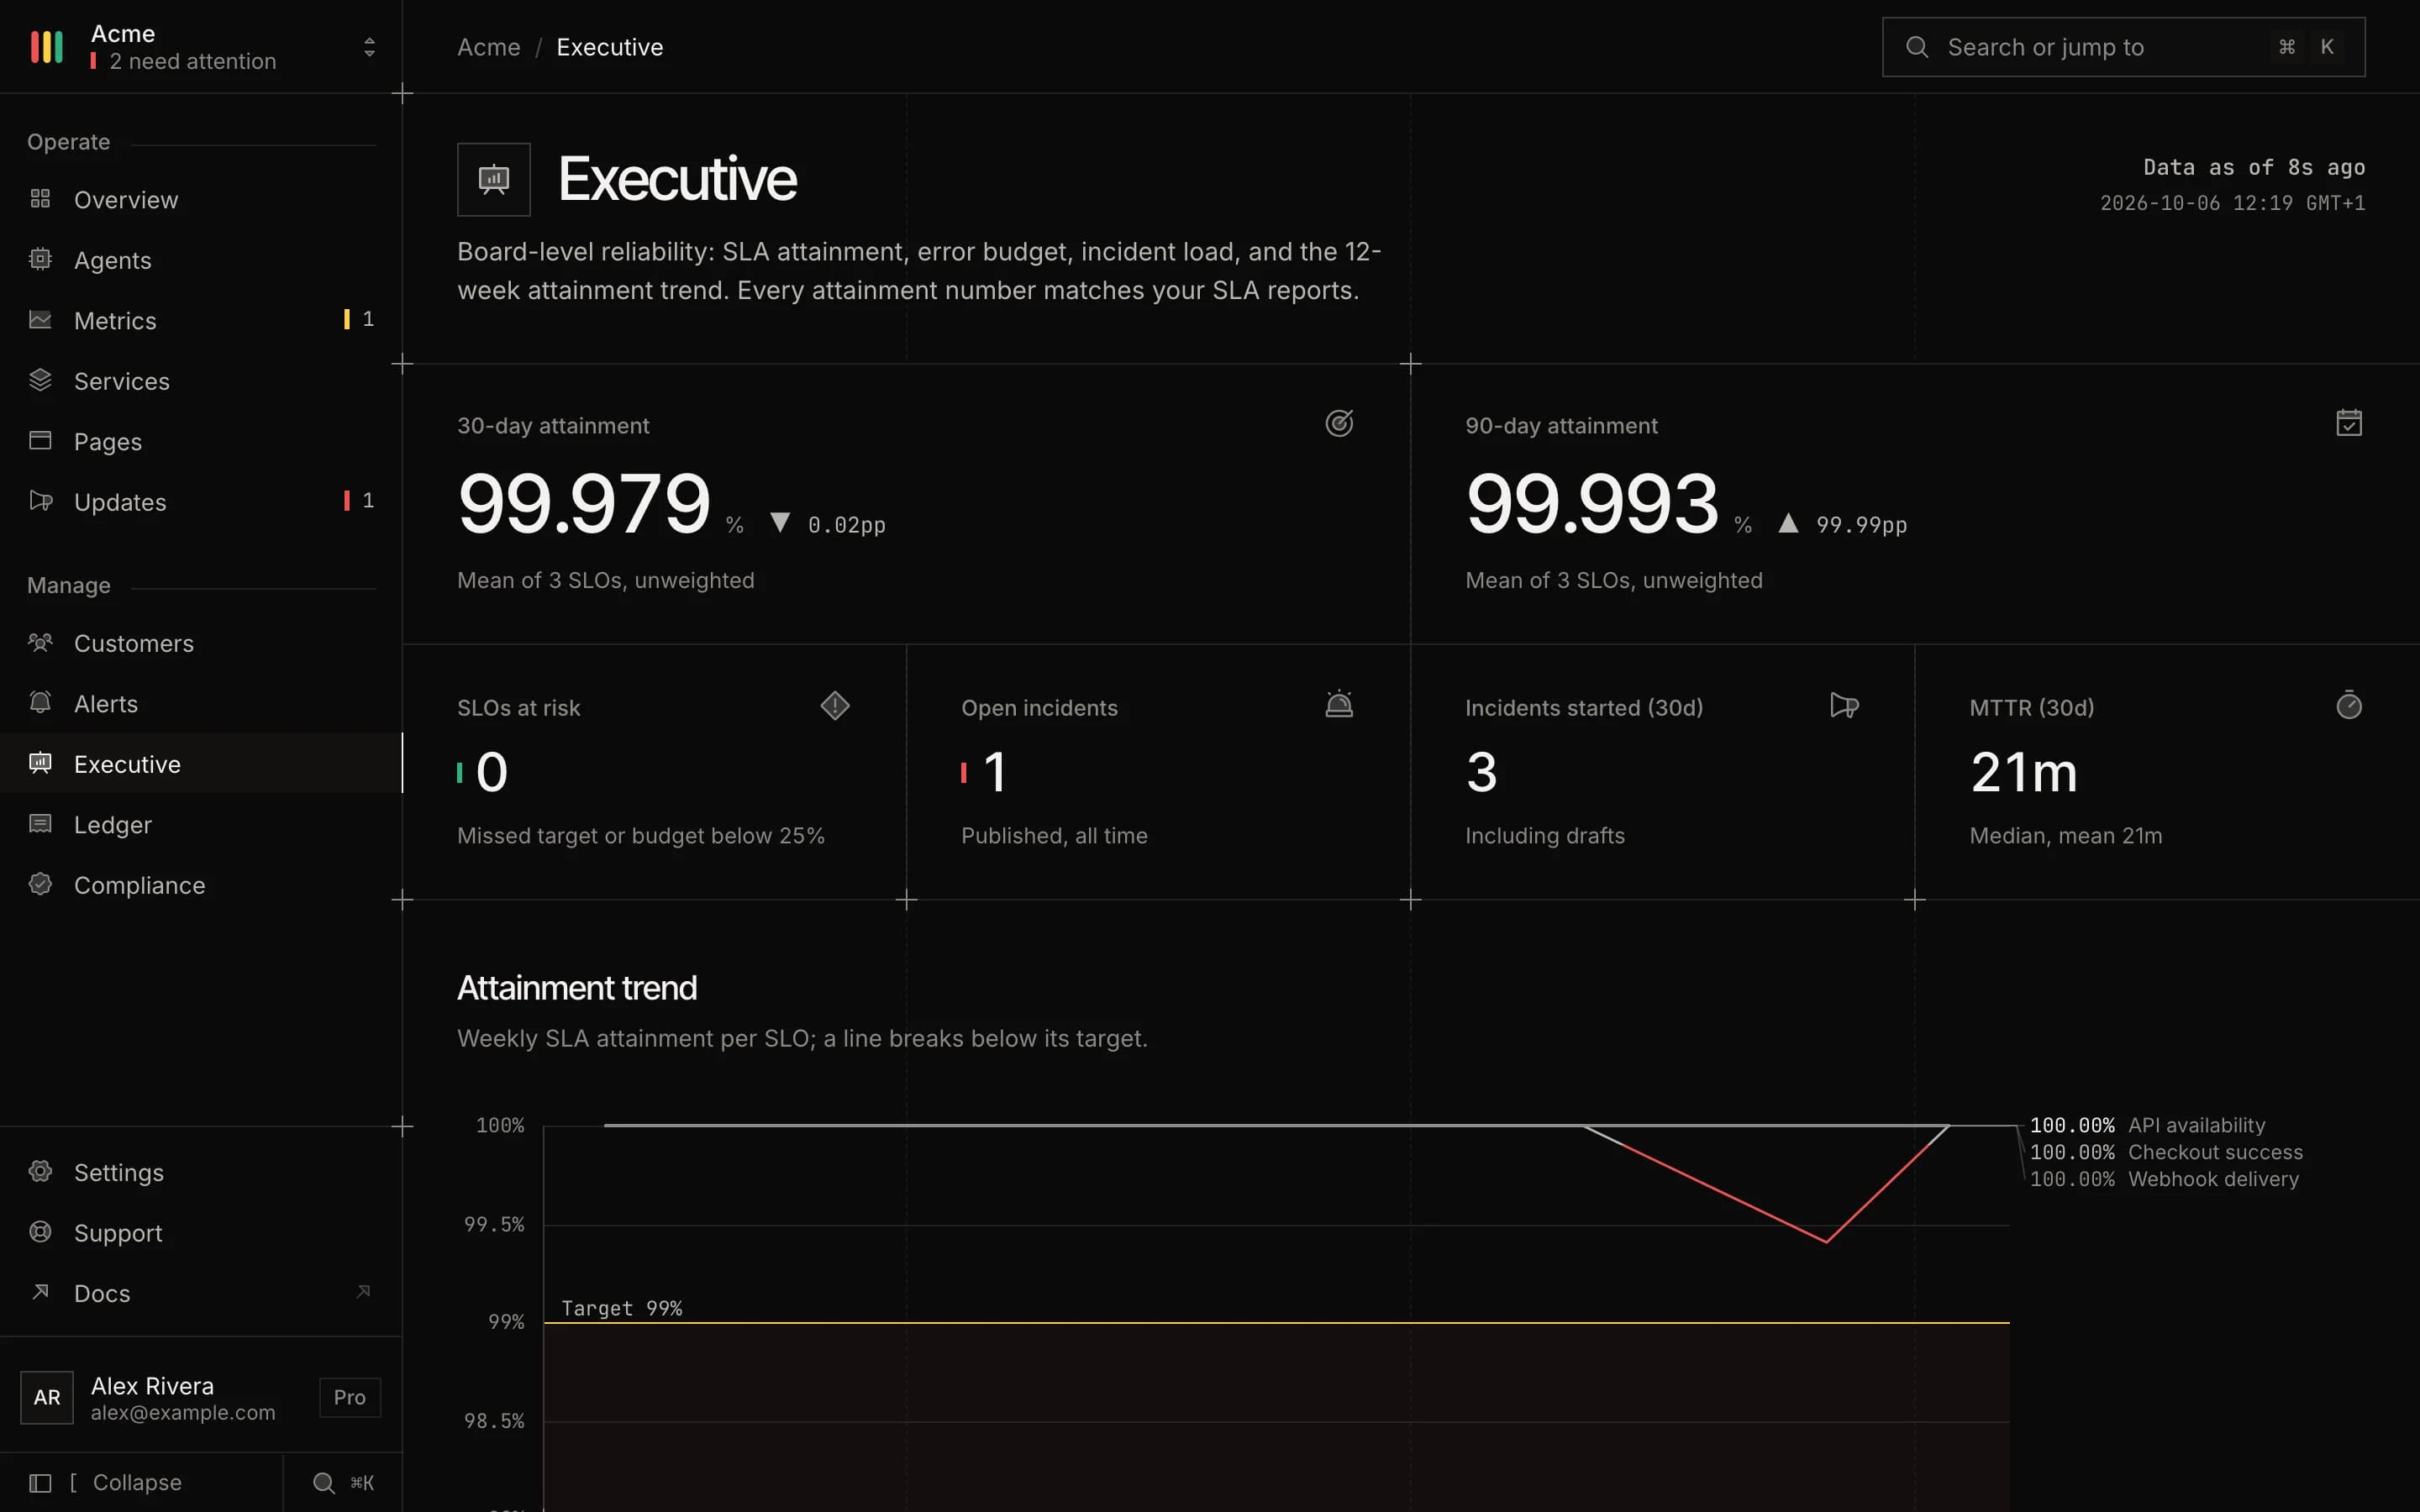Click the 30-day attainment target icon
The width and height of the screenshot is (2420, 1512).
(1339, 423)
